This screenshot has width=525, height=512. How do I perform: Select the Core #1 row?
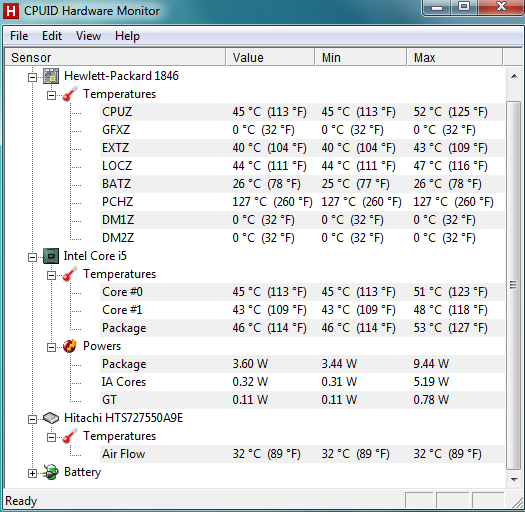tap(302, 310)
